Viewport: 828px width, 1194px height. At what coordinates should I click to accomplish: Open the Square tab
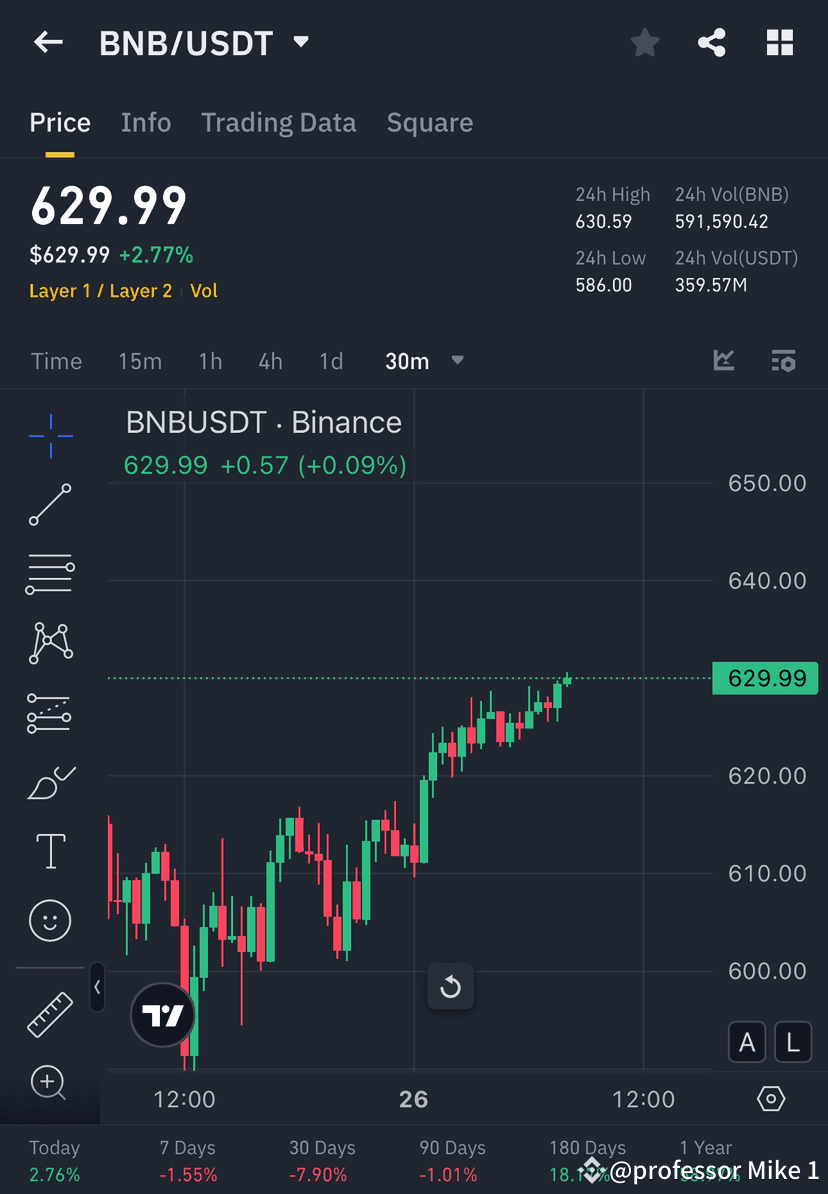click(429, 122)
